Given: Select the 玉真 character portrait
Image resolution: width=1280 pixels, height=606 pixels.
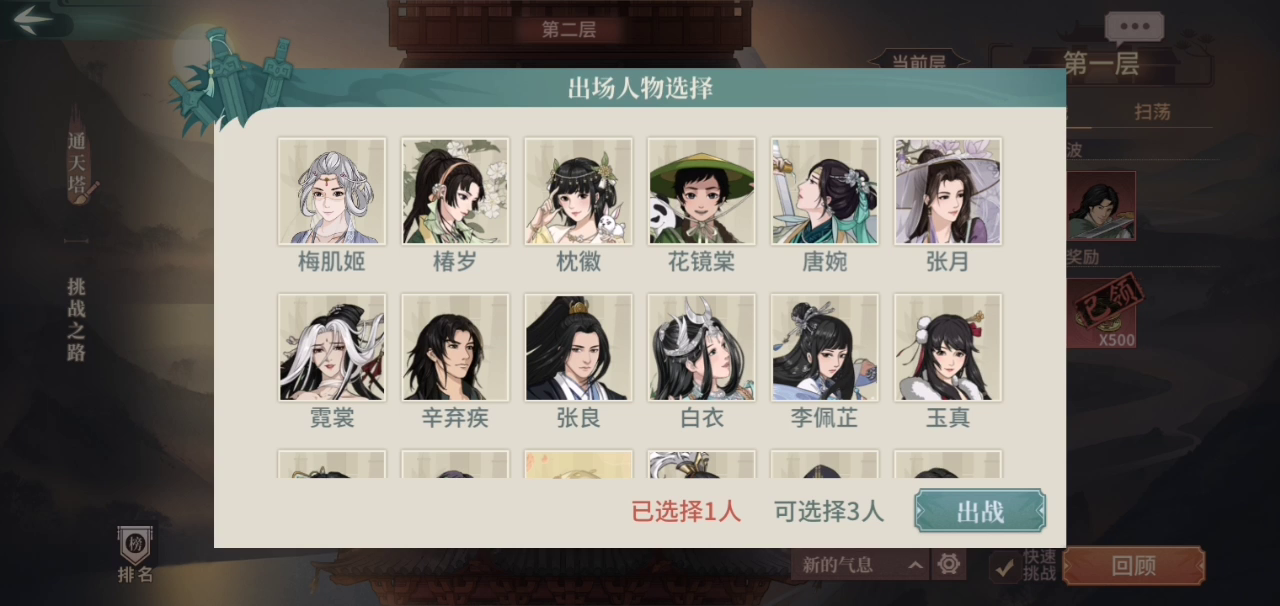Looking at the screenshot, I should click(x=947, y=347).
